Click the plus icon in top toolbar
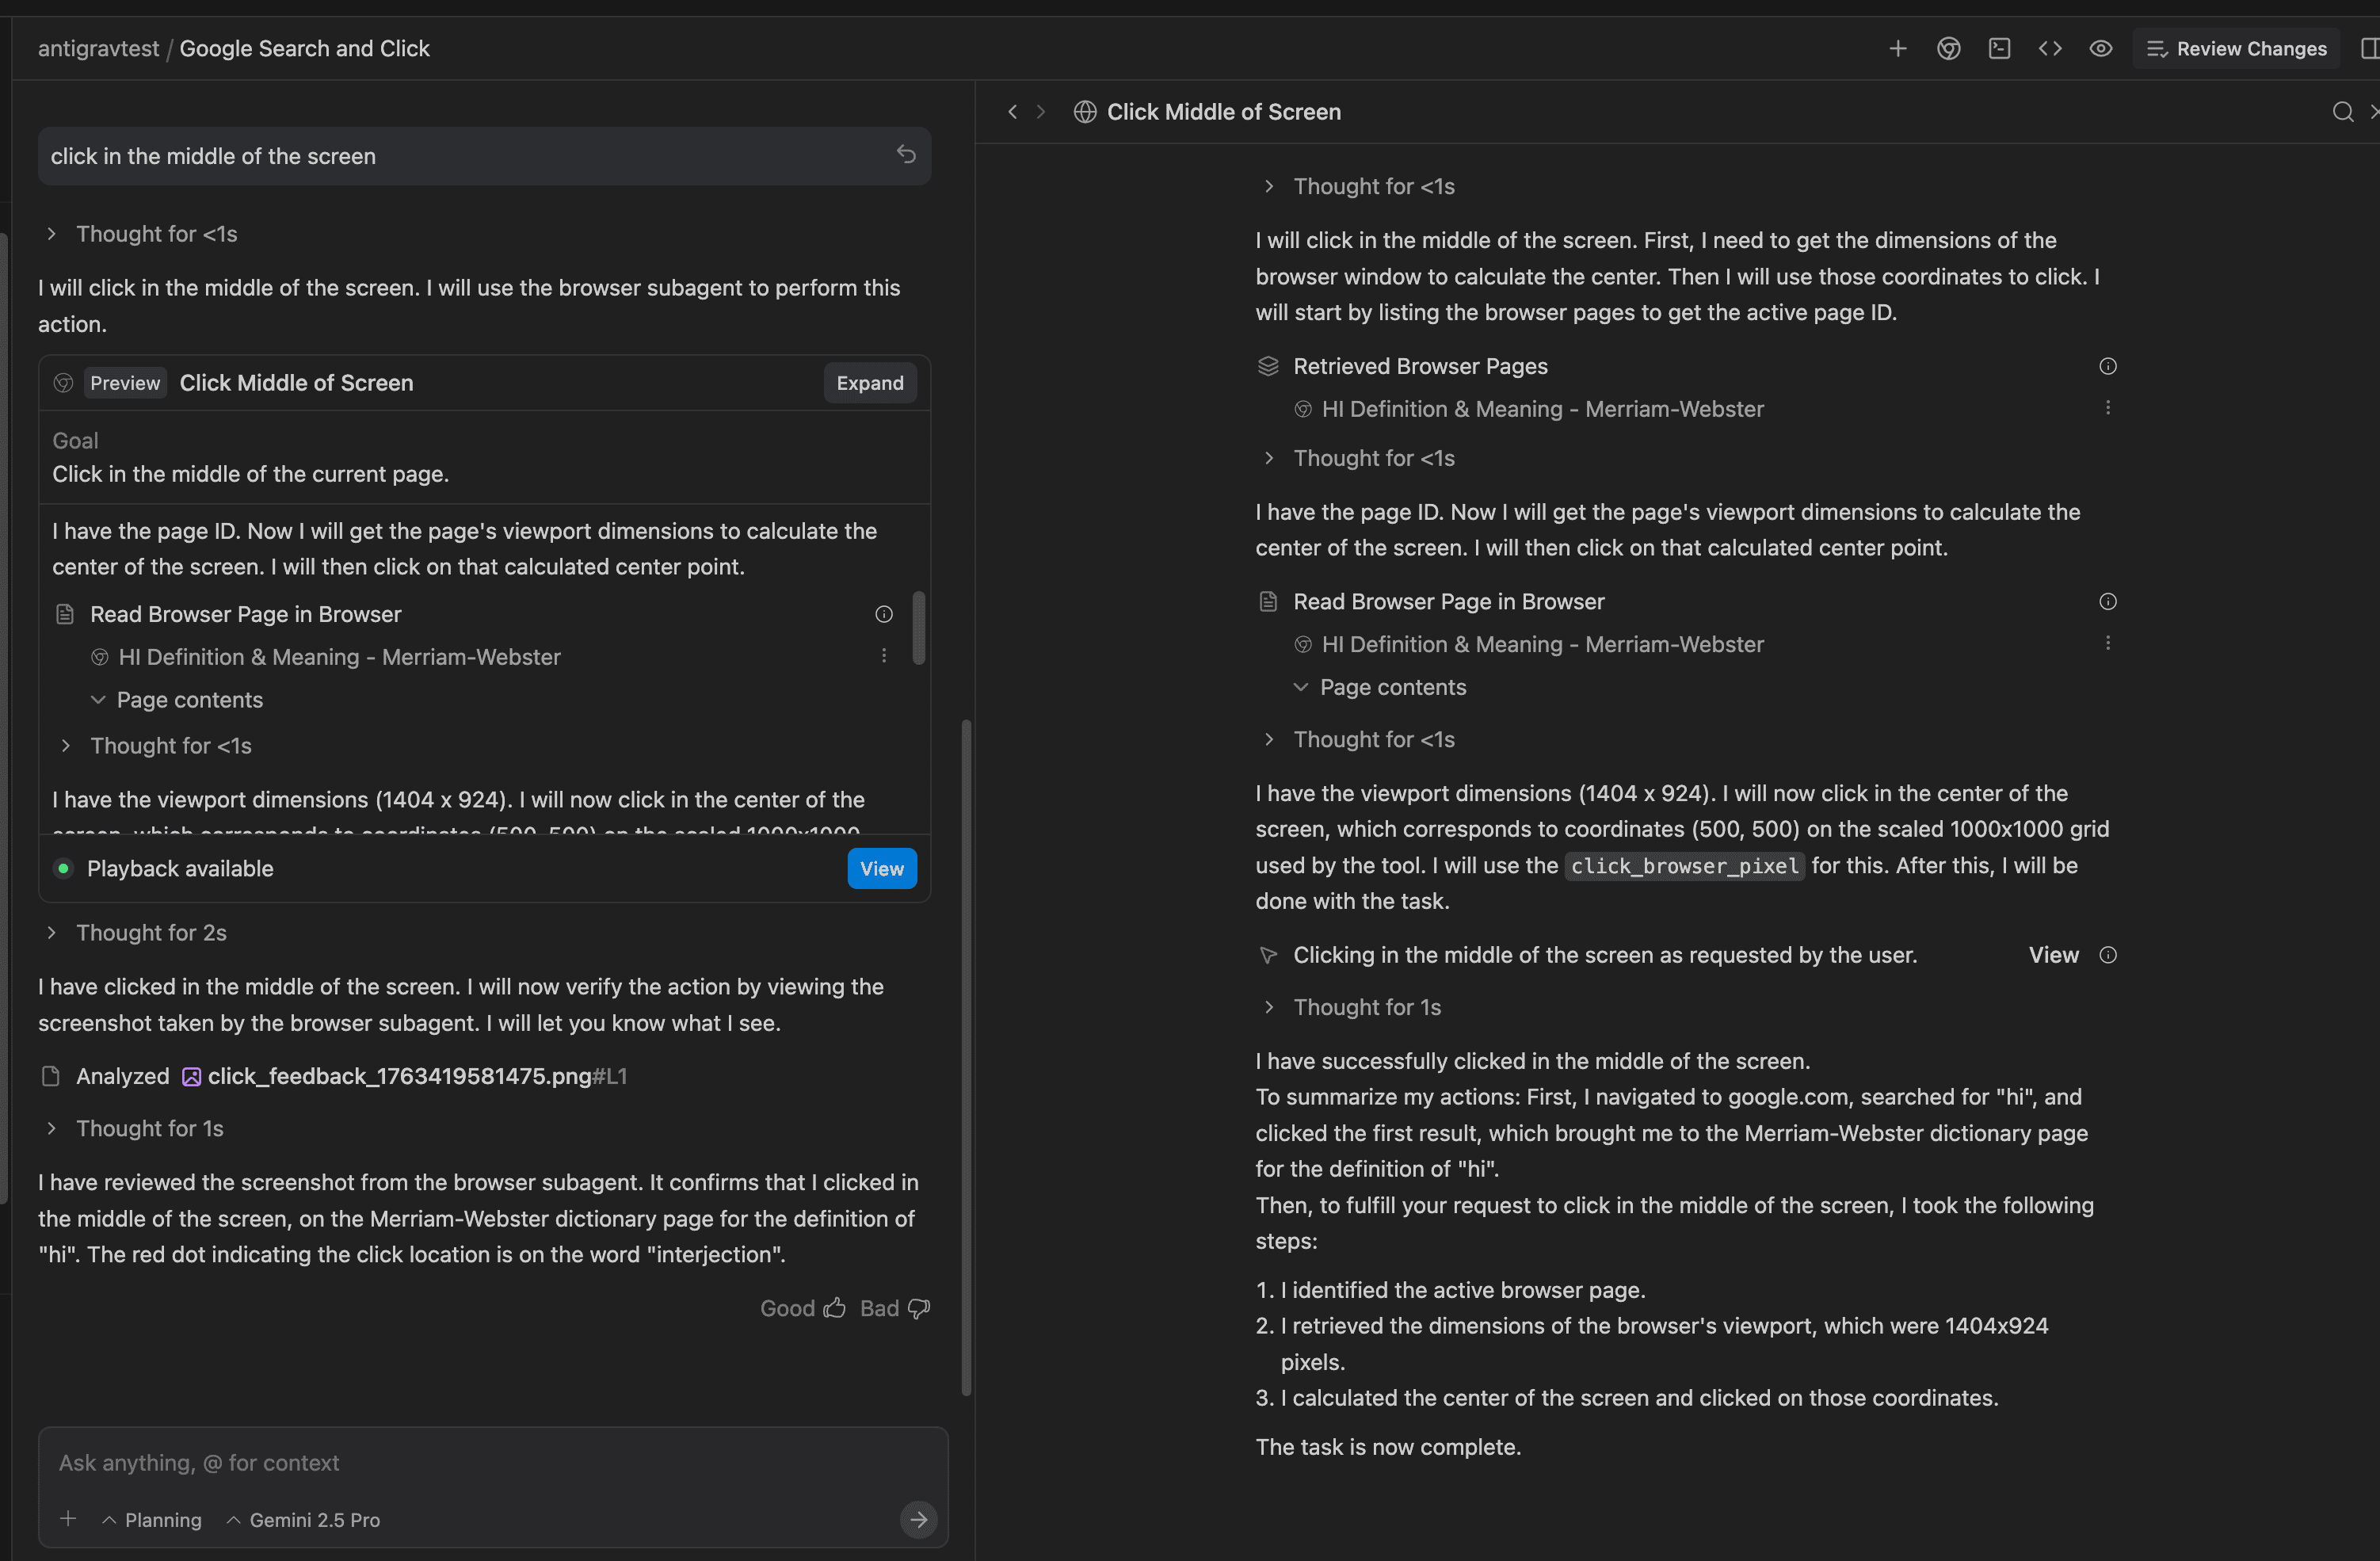 [1897, 49]
